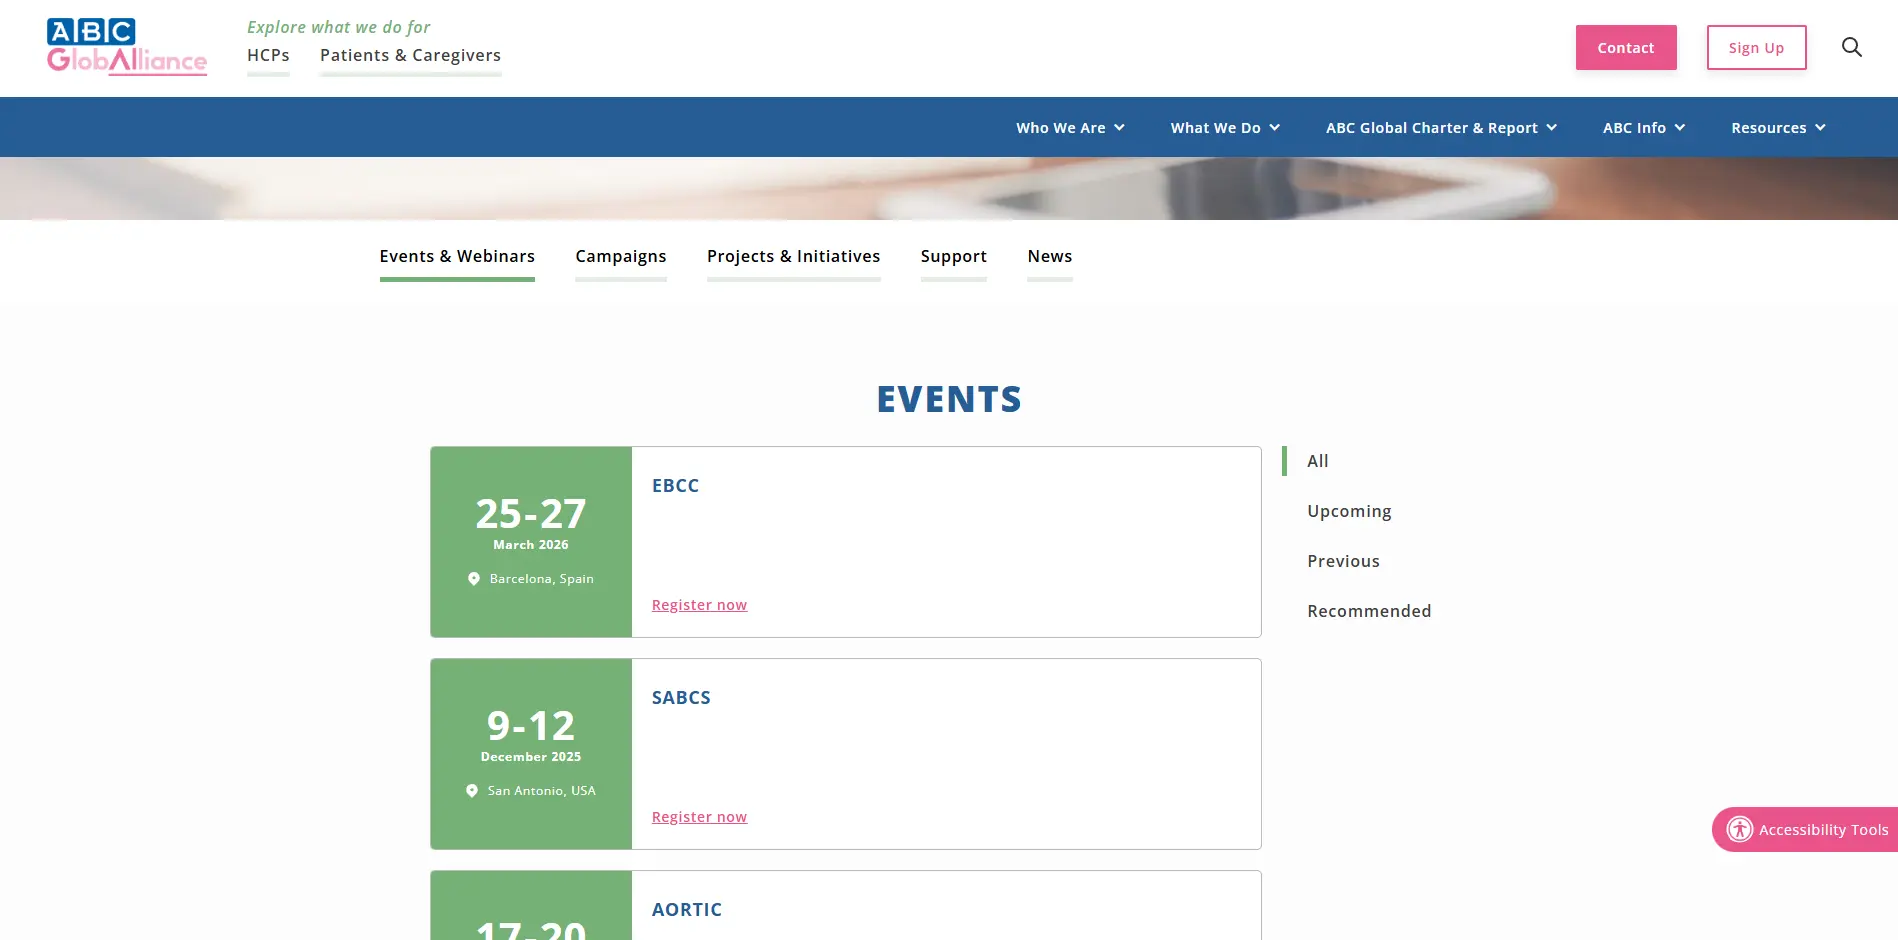
Task: Switch to the Campaigns tab
Action: (x=620, y=257)
